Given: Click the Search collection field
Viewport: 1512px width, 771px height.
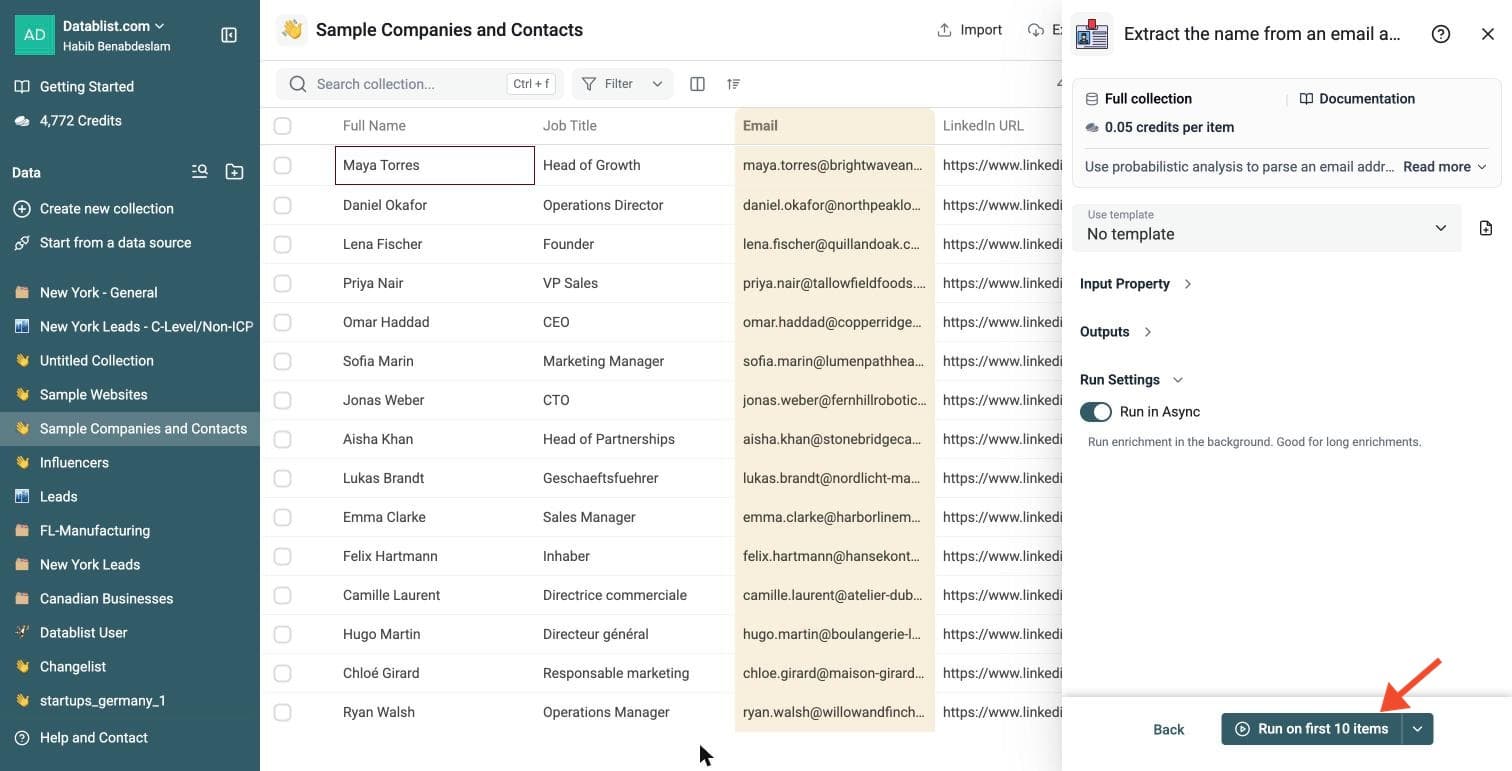Looking at the screenshot, I should [420, 84].
